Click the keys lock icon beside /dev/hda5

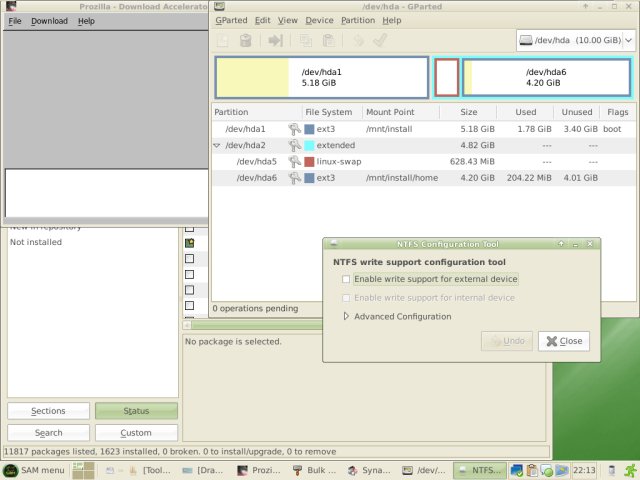coord(294,161)
